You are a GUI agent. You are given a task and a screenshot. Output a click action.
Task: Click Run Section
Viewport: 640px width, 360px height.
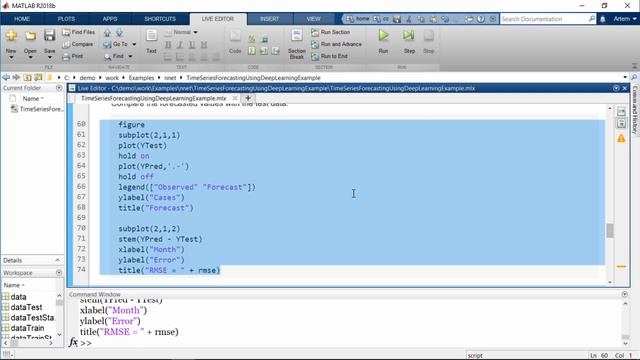tap(331, 32)
